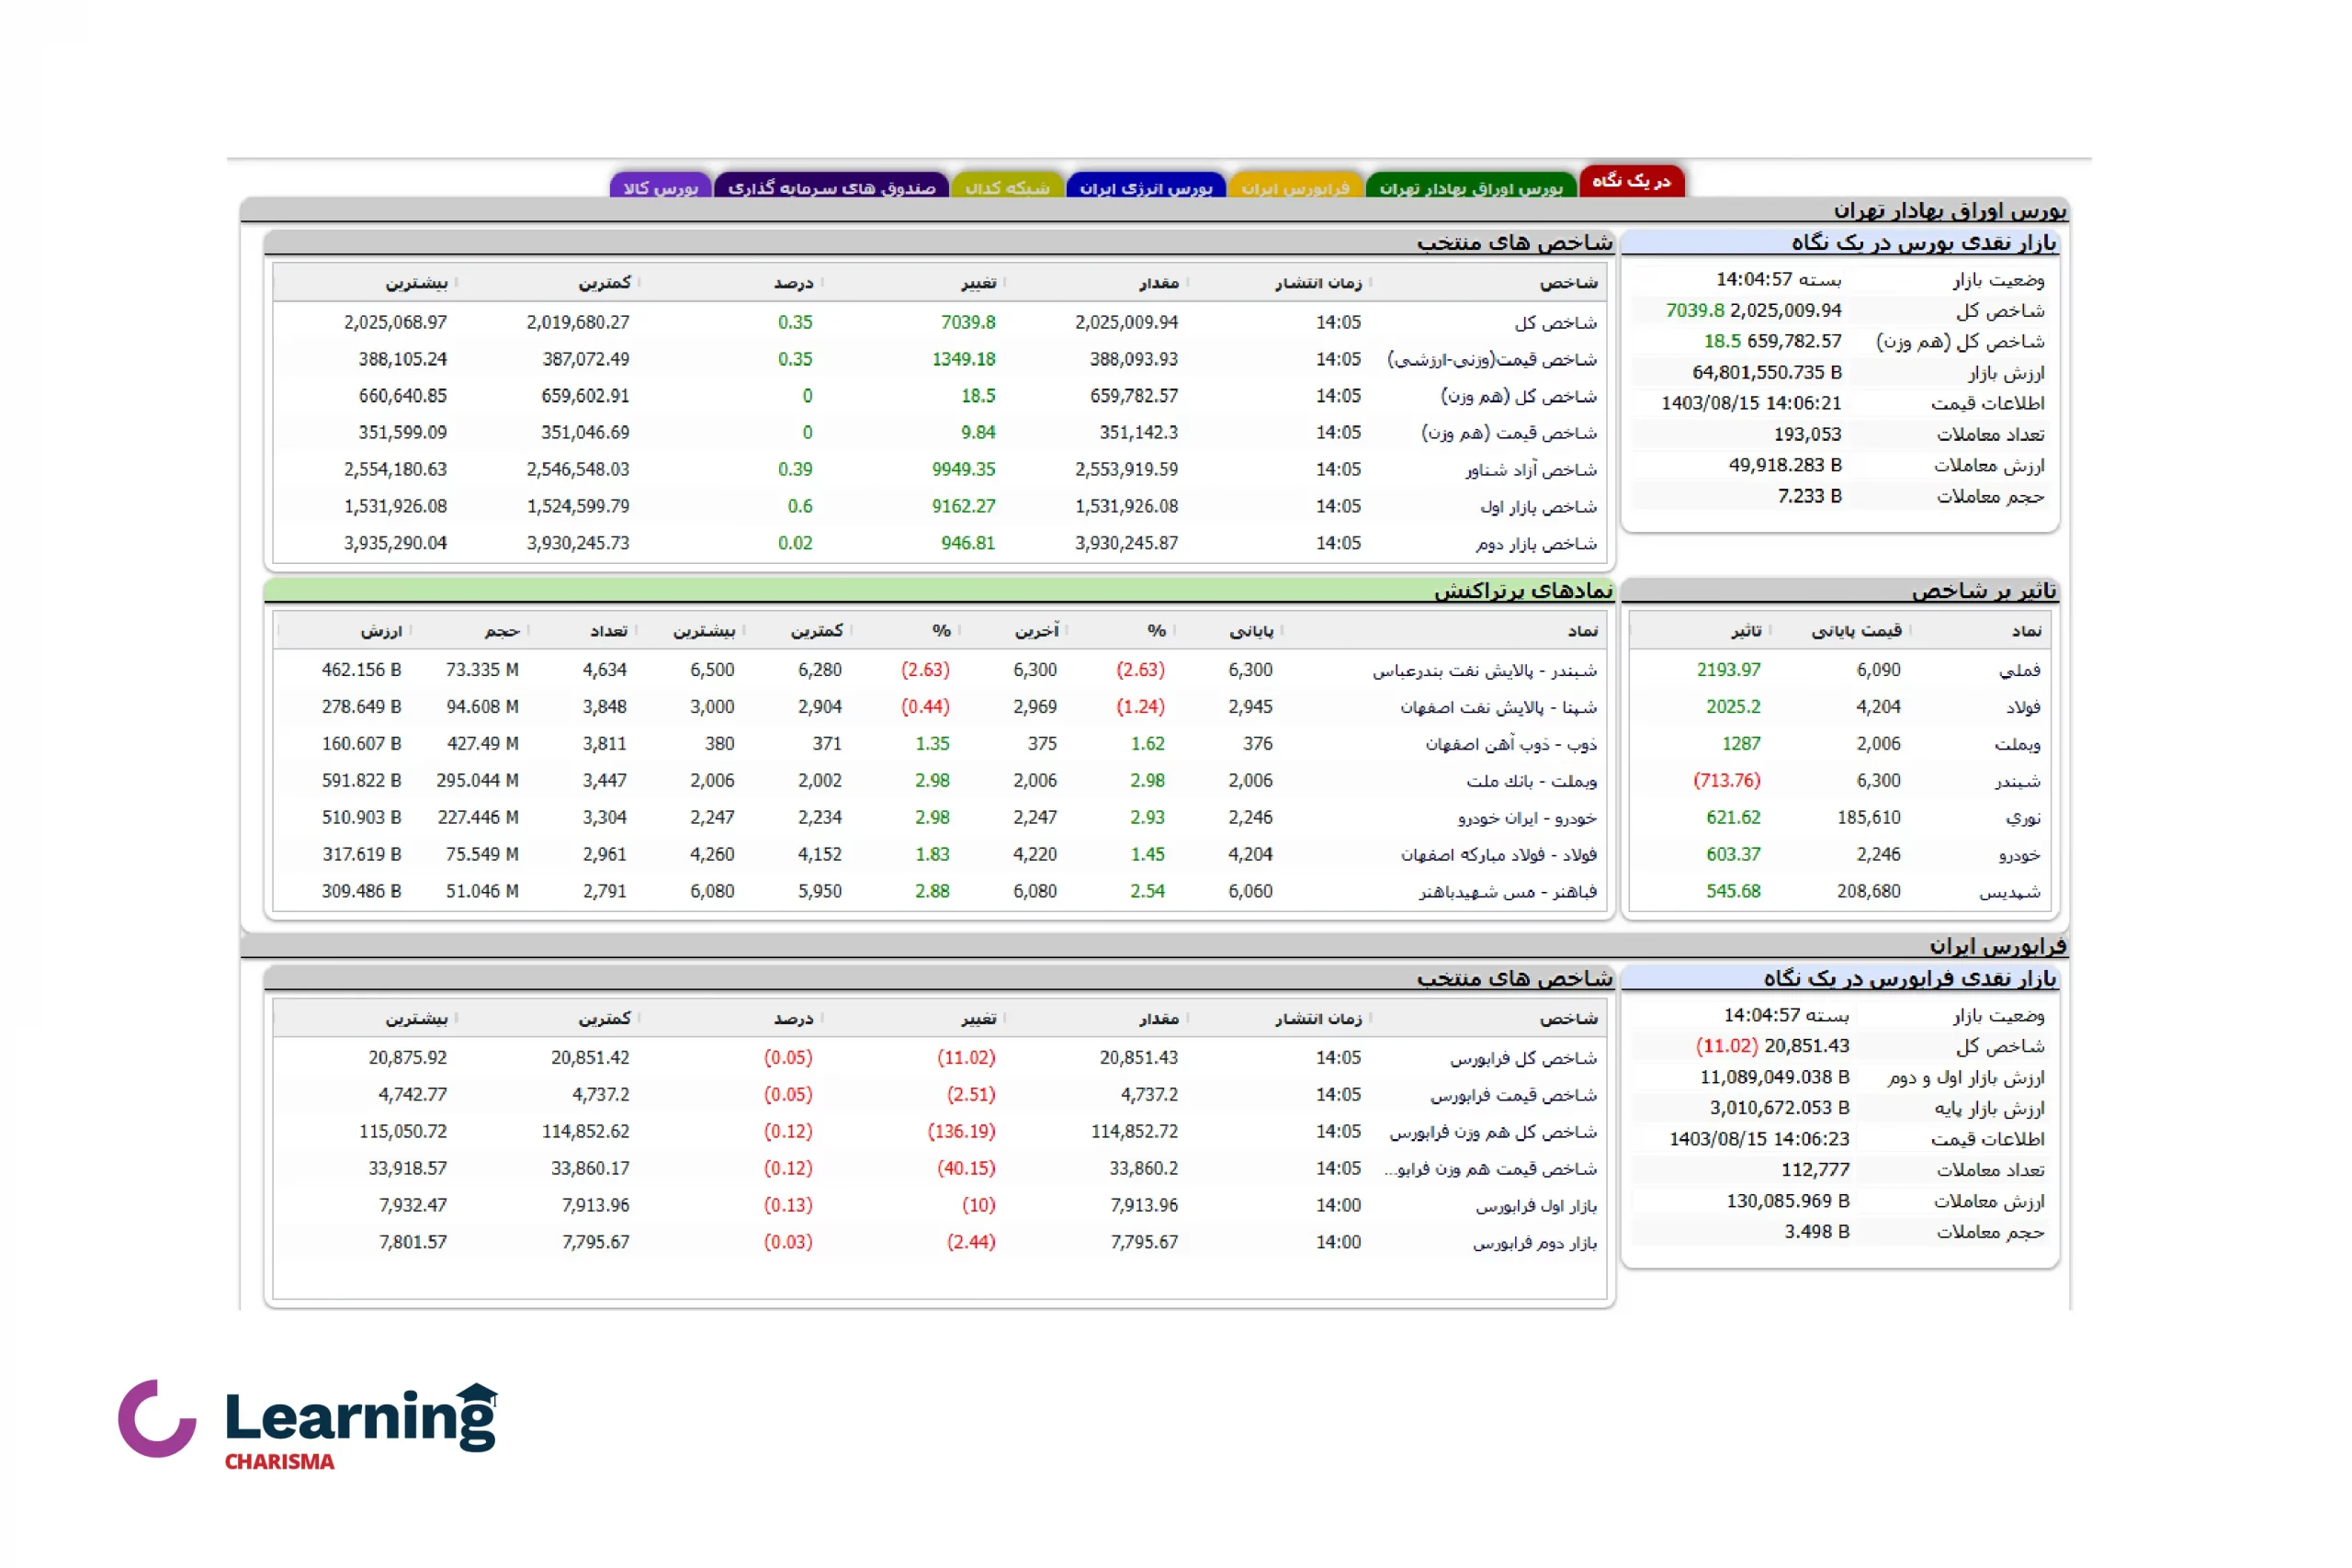2352x1568 pixels.
Task: Click Farabourse trade volume 3.498 B
Action: [x=1817, y=1232]
